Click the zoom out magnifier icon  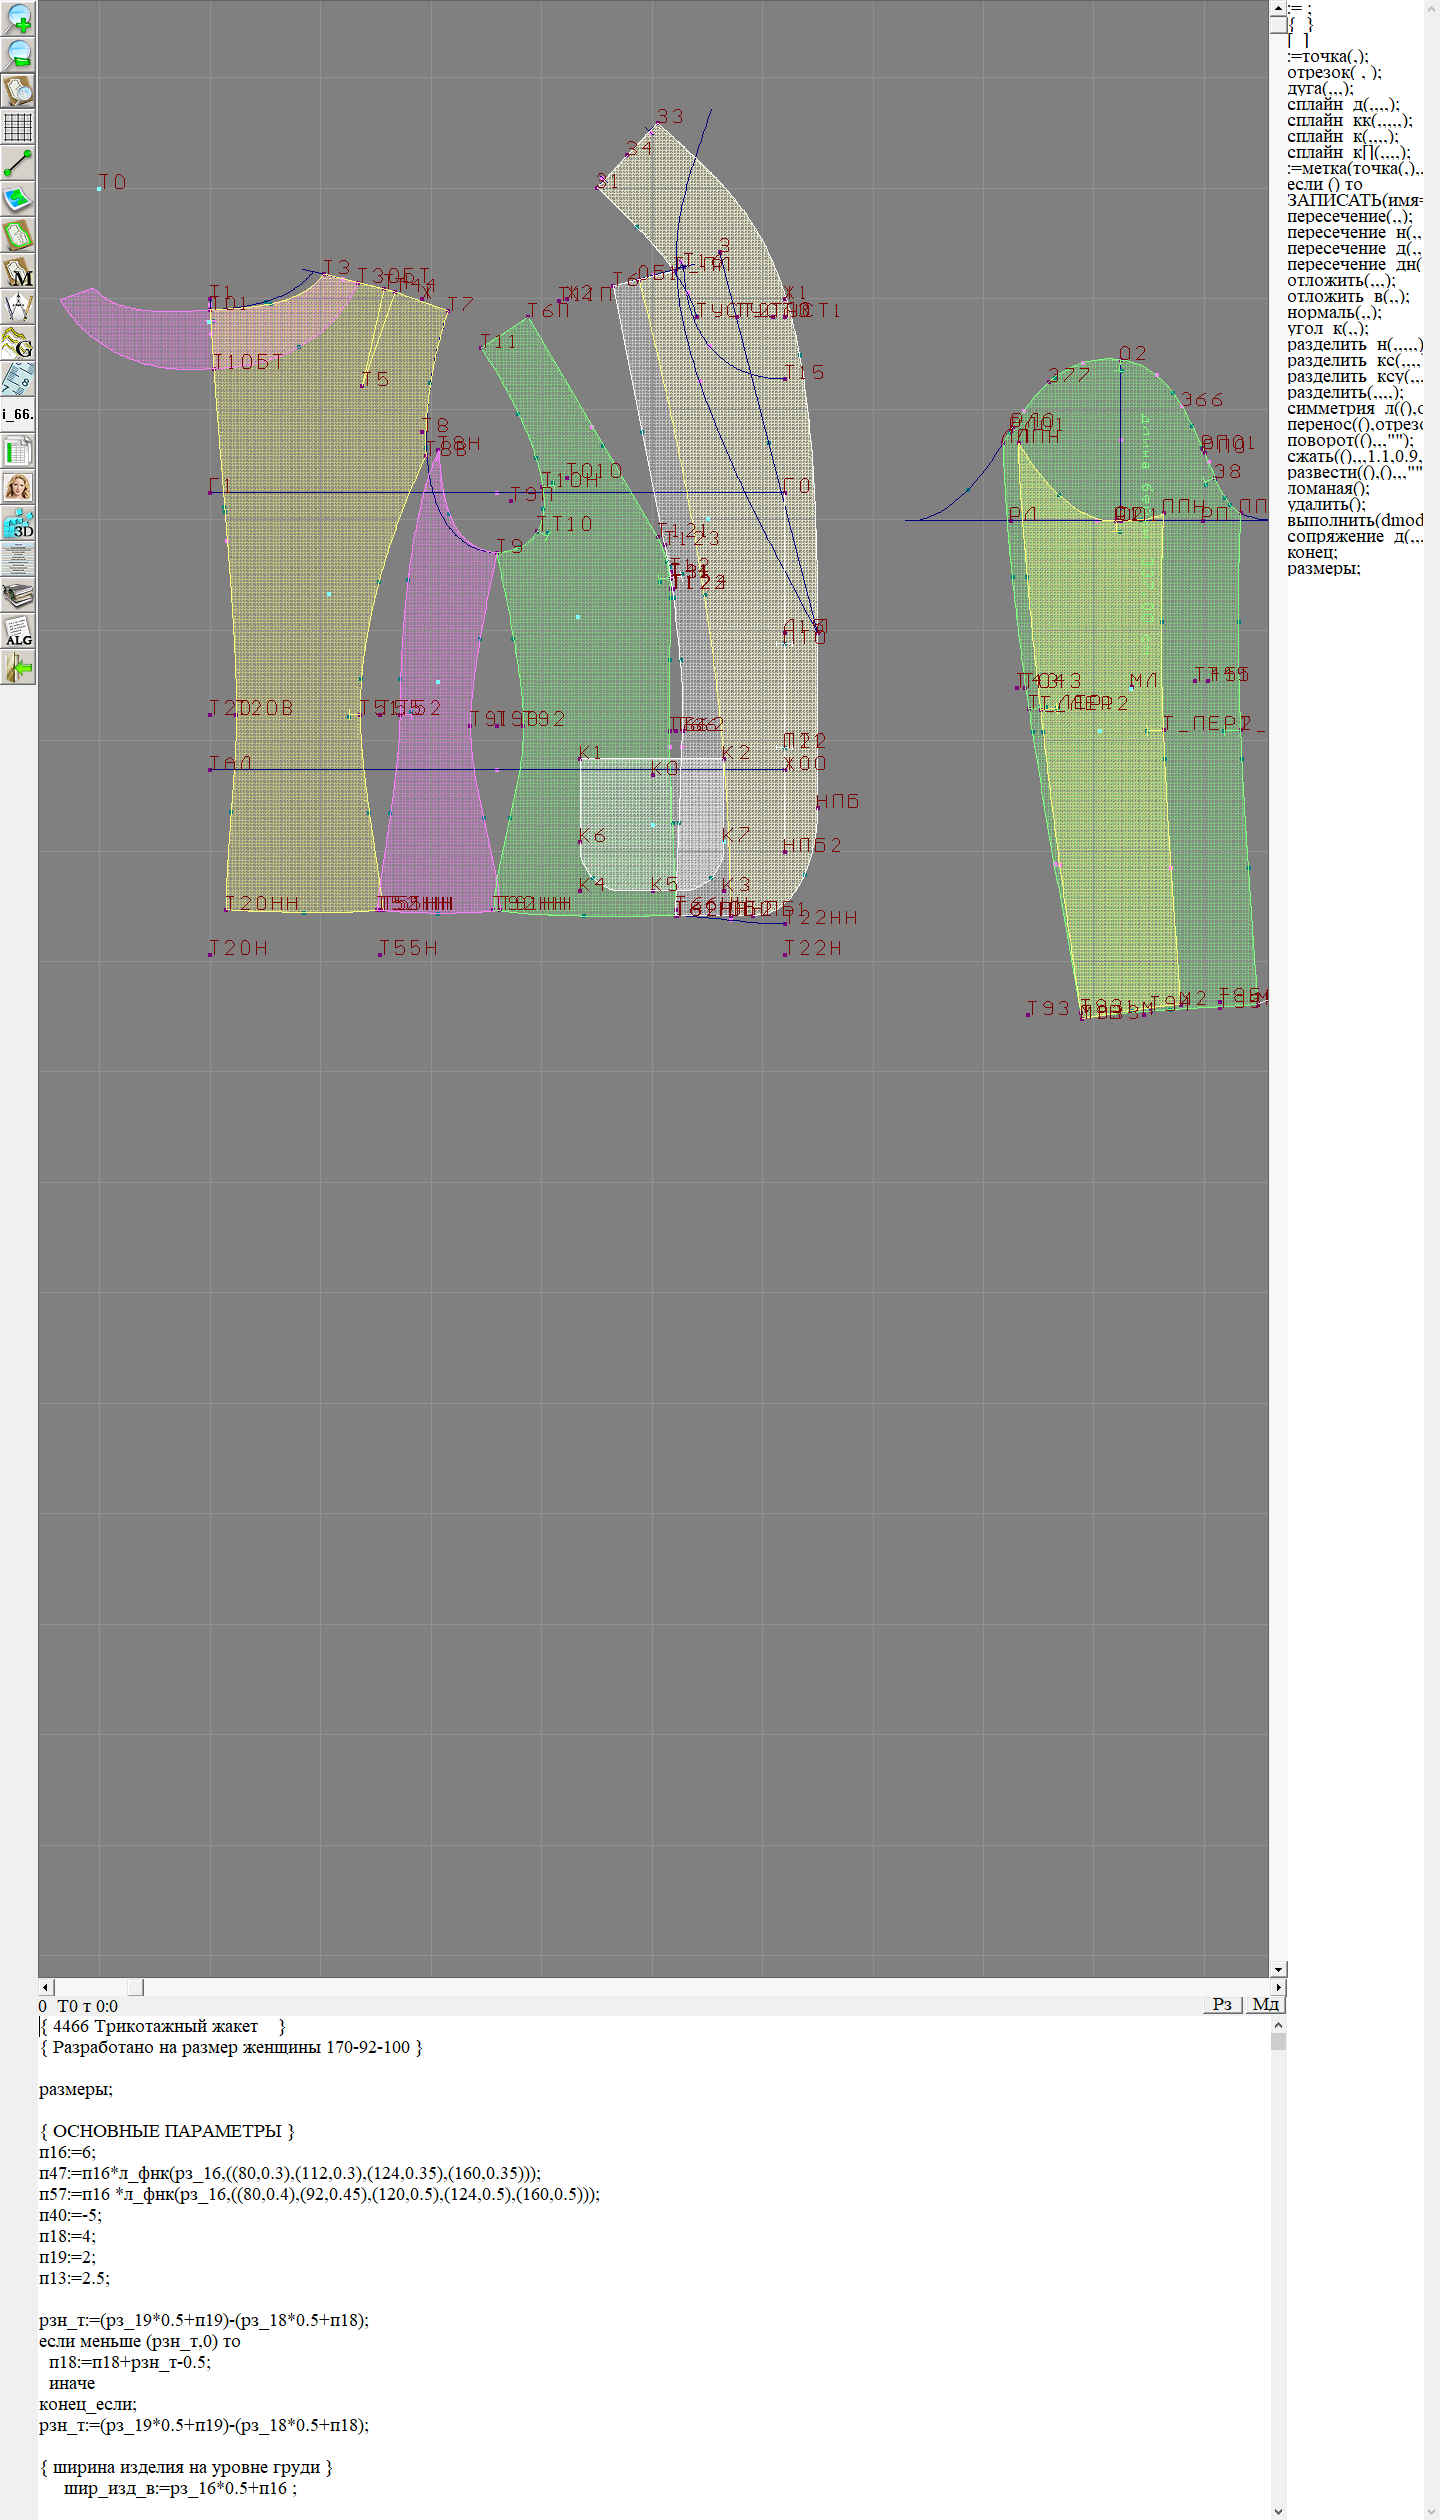click(18, 54)
